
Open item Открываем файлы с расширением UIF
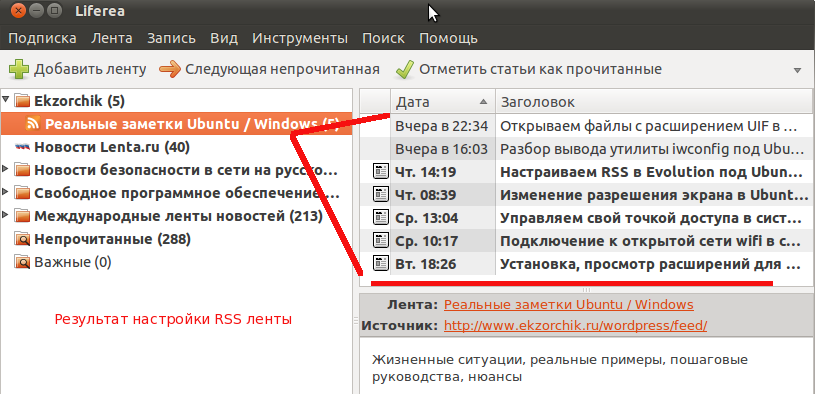click(654, 125)
